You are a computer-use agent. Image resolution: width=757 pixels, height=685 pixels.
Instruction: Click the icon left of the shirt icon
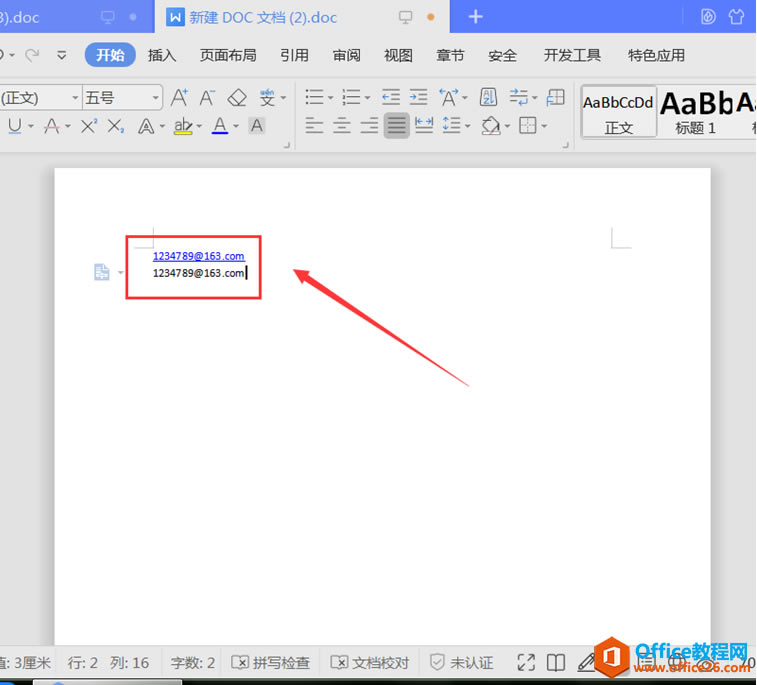pyautogui.click(x=708, y=17)
